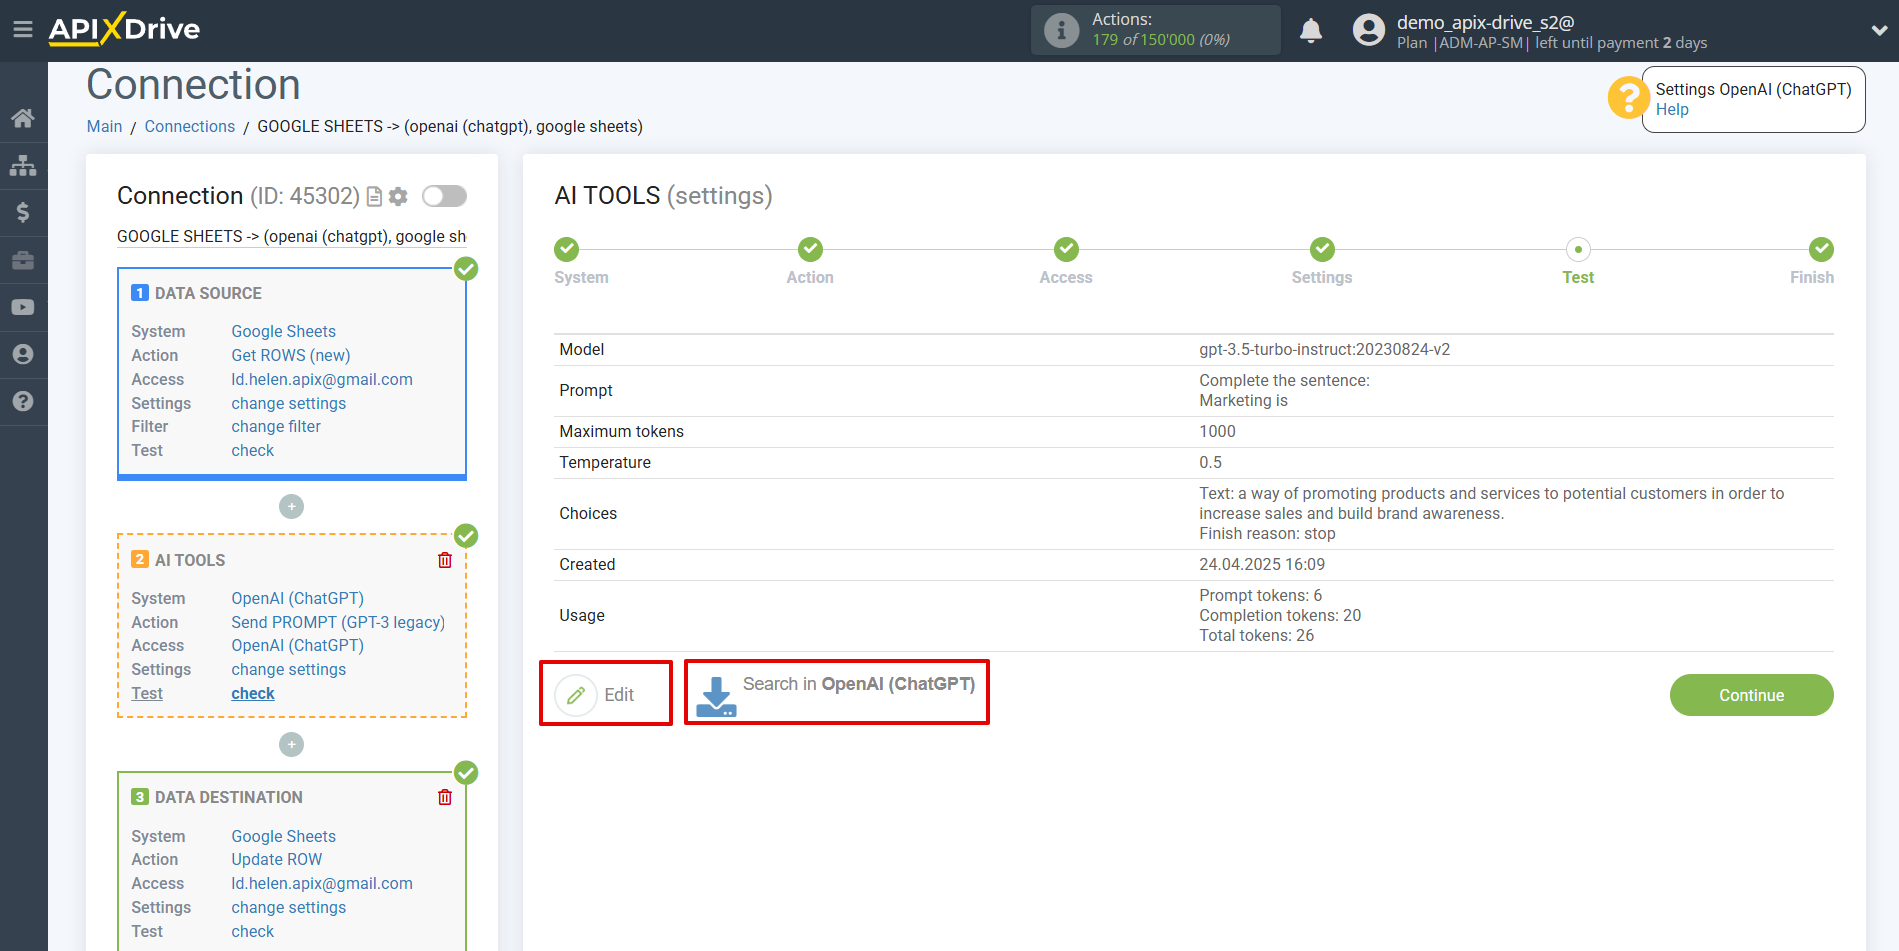Screen dimensions: 1899x951
Task: Click the connection name field
Action: (x=292, y=236)
